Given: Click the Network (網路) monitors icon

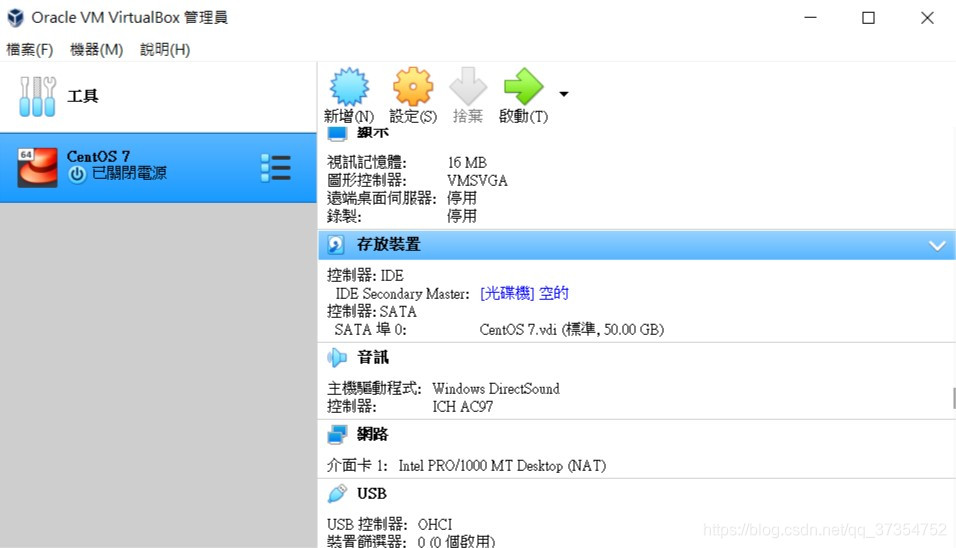Looking at the screenshot, I should click(x=337, y=435).
